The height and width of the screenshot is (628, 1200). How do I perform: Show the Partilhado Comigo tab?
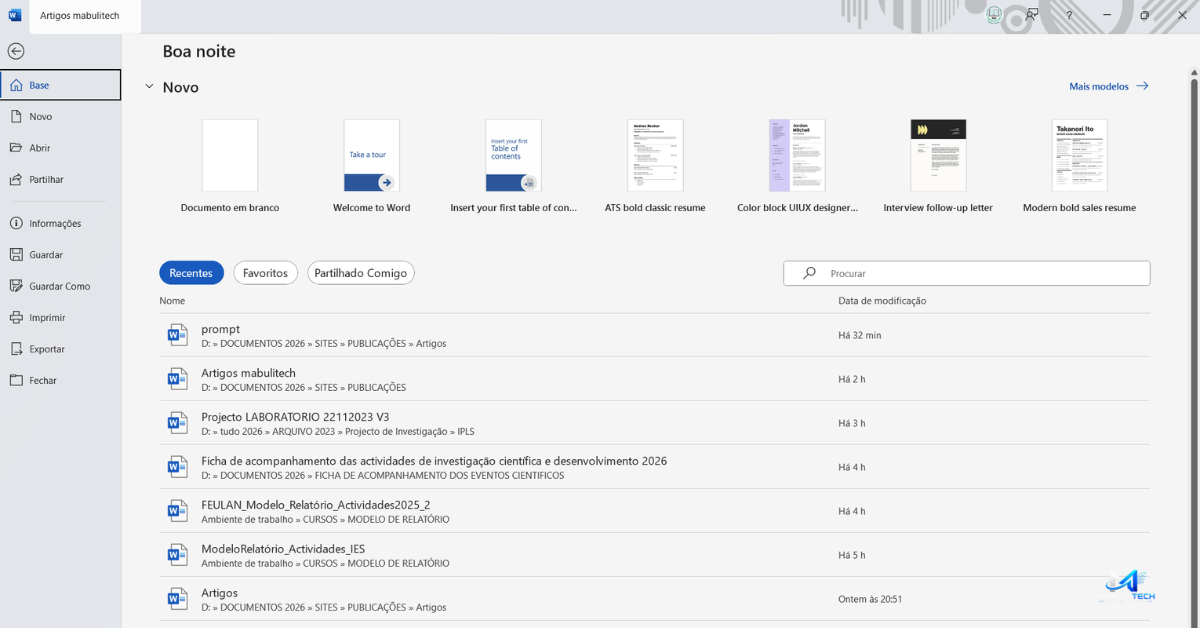pos(361,273)
